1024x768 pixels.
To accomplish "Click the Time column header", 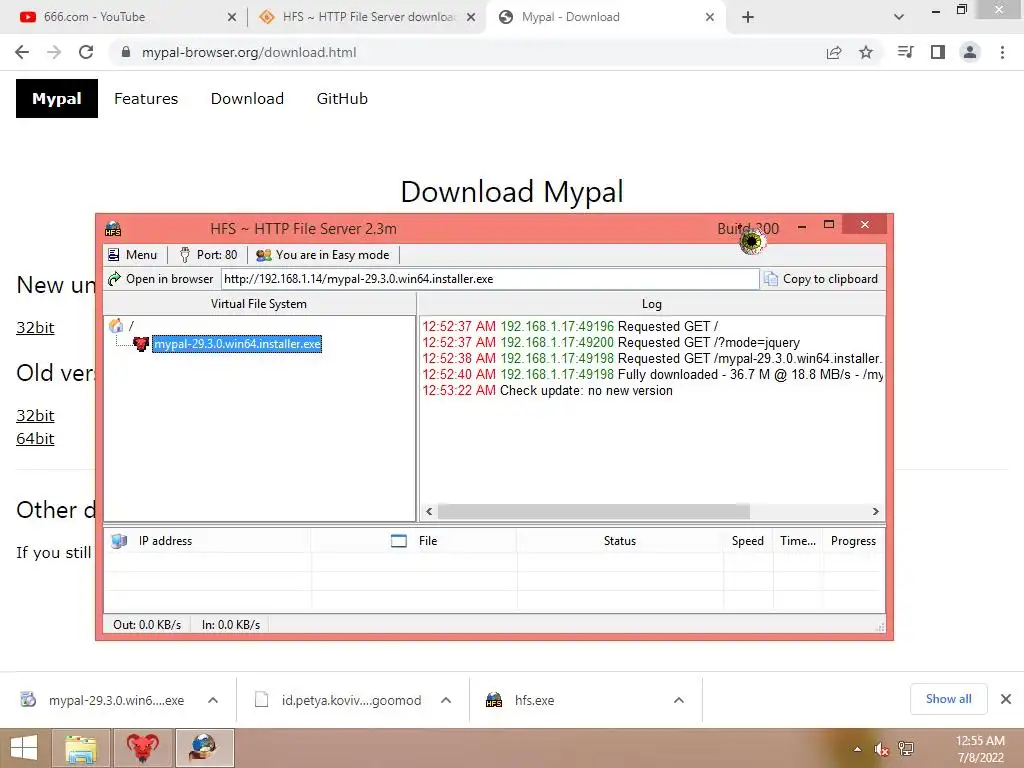I will click(798, 541).
